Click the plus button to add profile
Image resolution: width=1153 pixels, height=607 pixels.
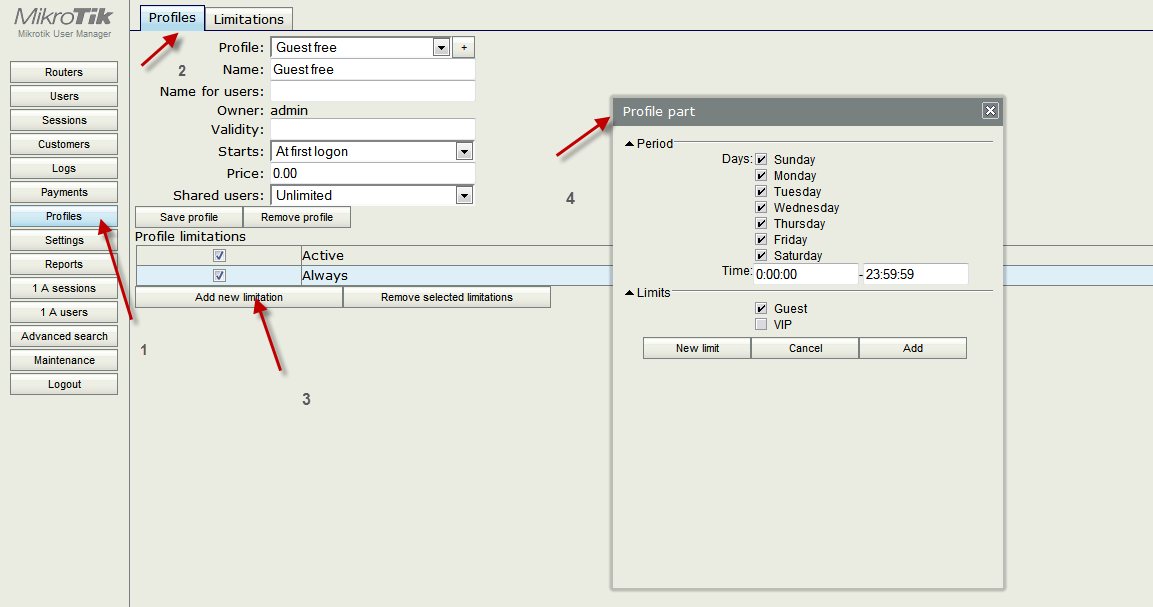[463, 47]
